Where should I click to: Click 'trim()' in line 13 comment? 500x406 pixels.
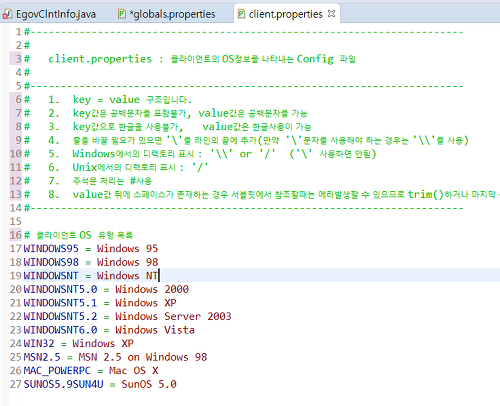coord(426,194)
